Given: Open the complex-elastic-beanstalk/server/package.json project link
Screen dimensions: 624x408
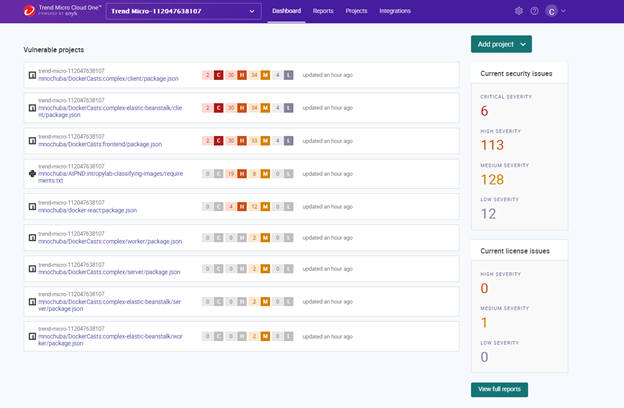Looking at the screenshot, I should tap(109, 305).
